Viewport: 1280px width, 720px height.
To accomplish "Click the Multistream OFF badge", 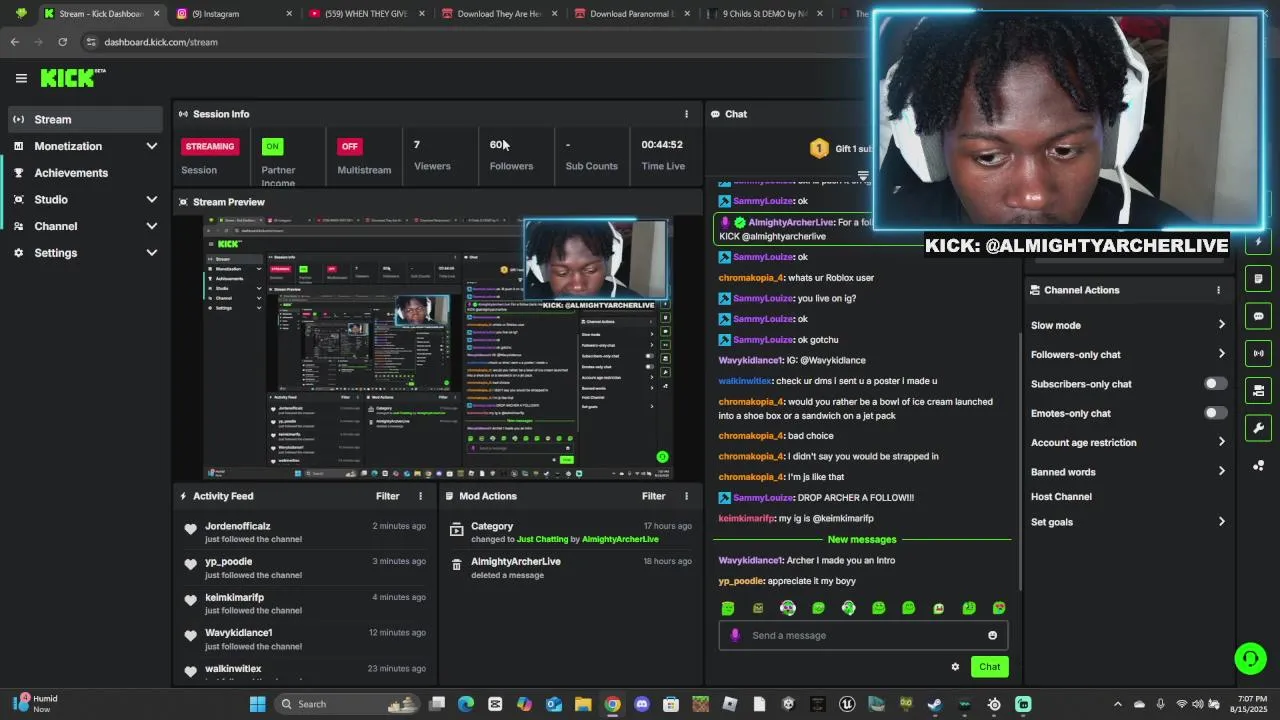I will click(x=349, y=146).
